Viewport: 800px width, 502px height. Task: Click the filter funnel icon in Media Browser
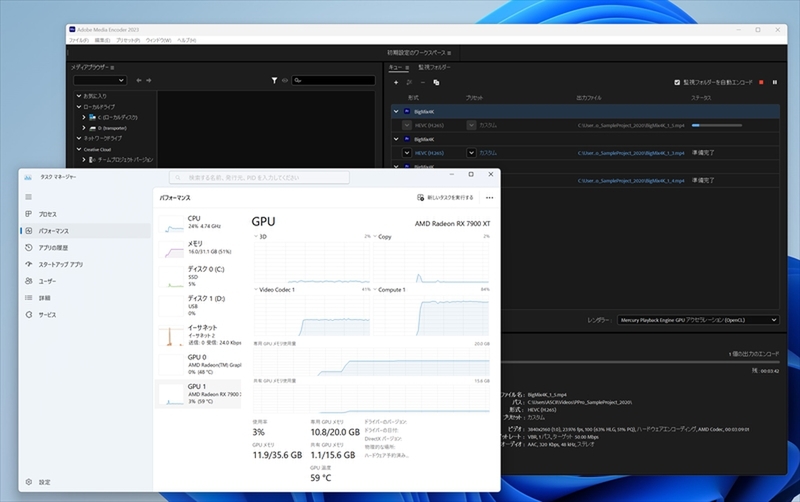(274, 80)
